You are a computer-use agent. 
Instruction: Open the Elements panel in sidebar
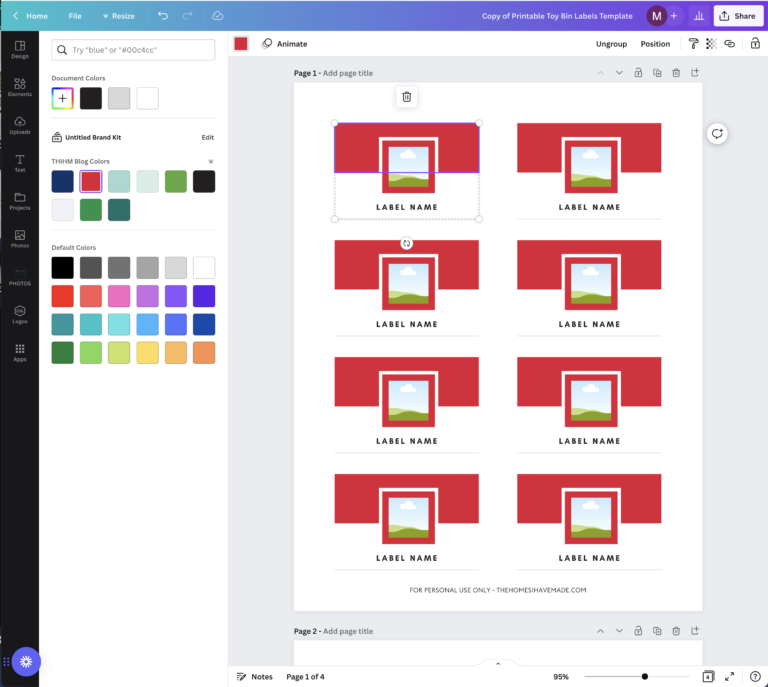point(19,87)
